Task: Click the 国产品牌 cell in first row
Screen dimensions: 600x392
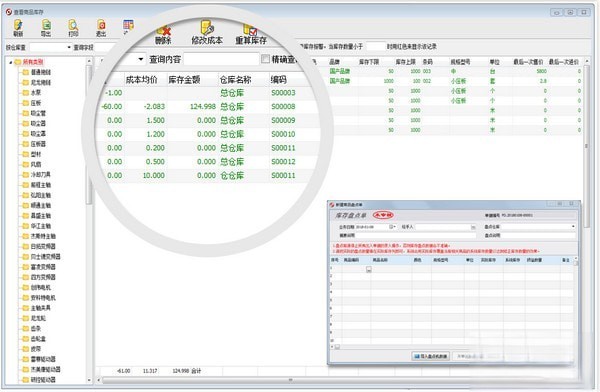Action: tap(340, 71)
